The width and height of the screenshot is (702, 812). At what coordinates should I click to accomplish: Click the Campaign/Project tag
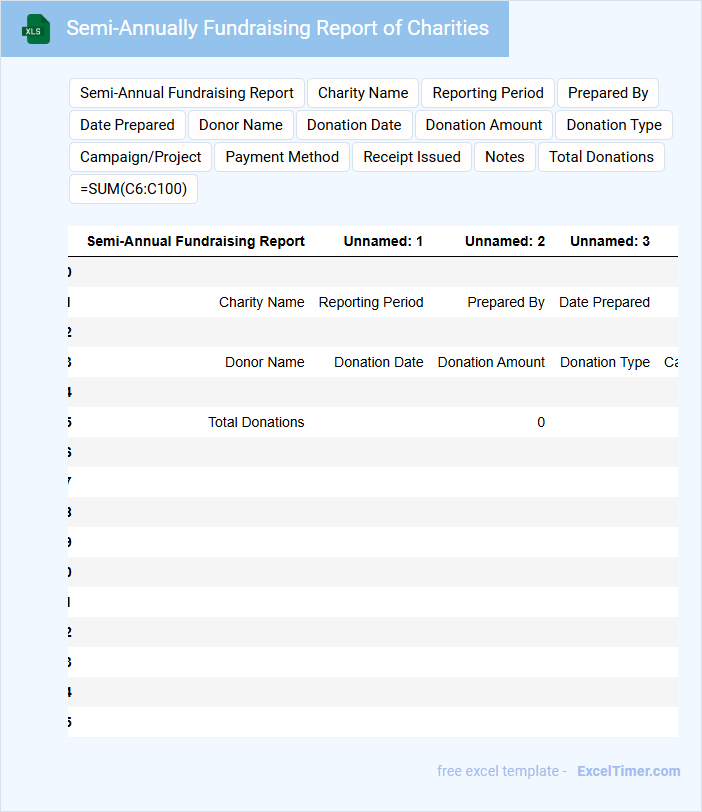tap(140, 157)
